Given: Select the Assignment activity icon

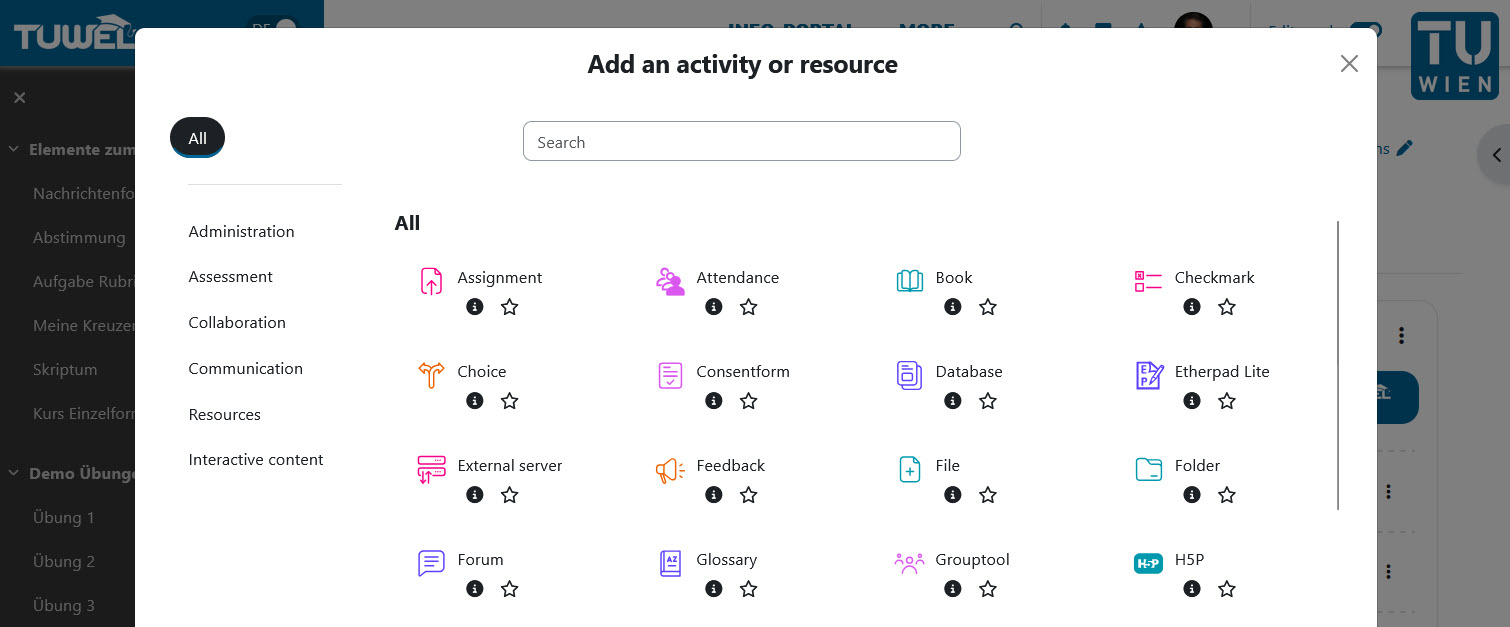Looking at the screenshot, I should coord(431,281).
